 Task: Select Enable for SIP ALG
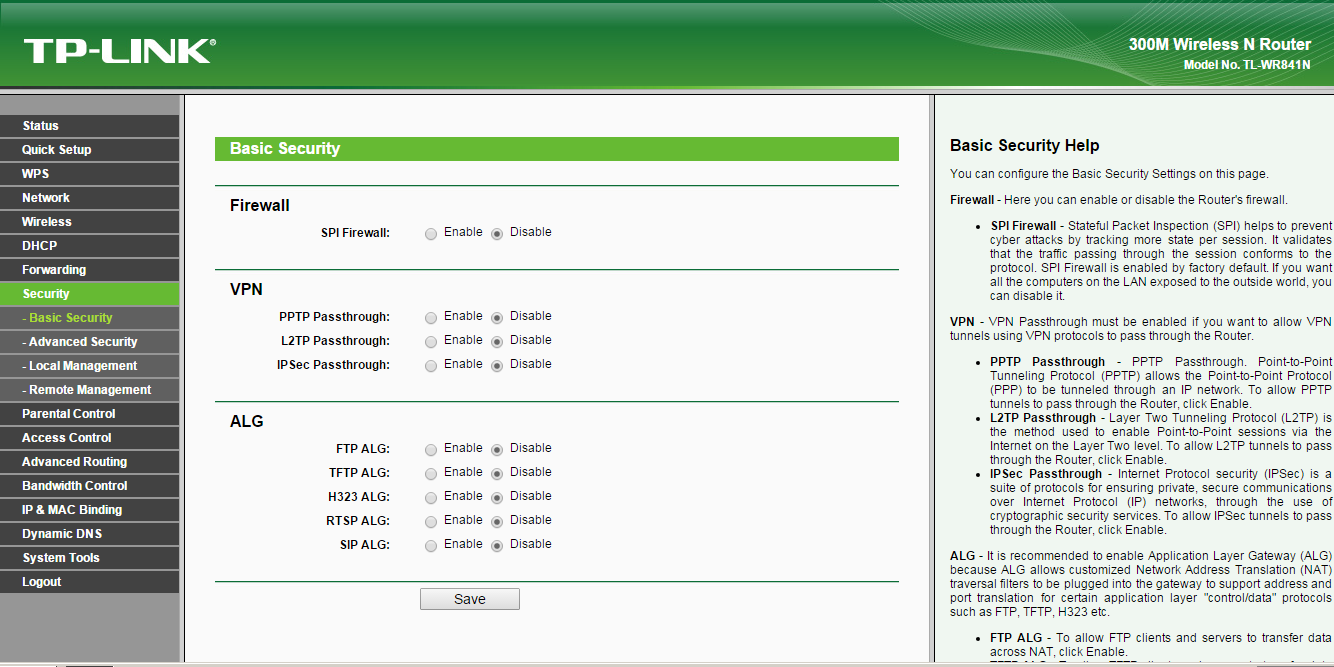pos(431,546)
